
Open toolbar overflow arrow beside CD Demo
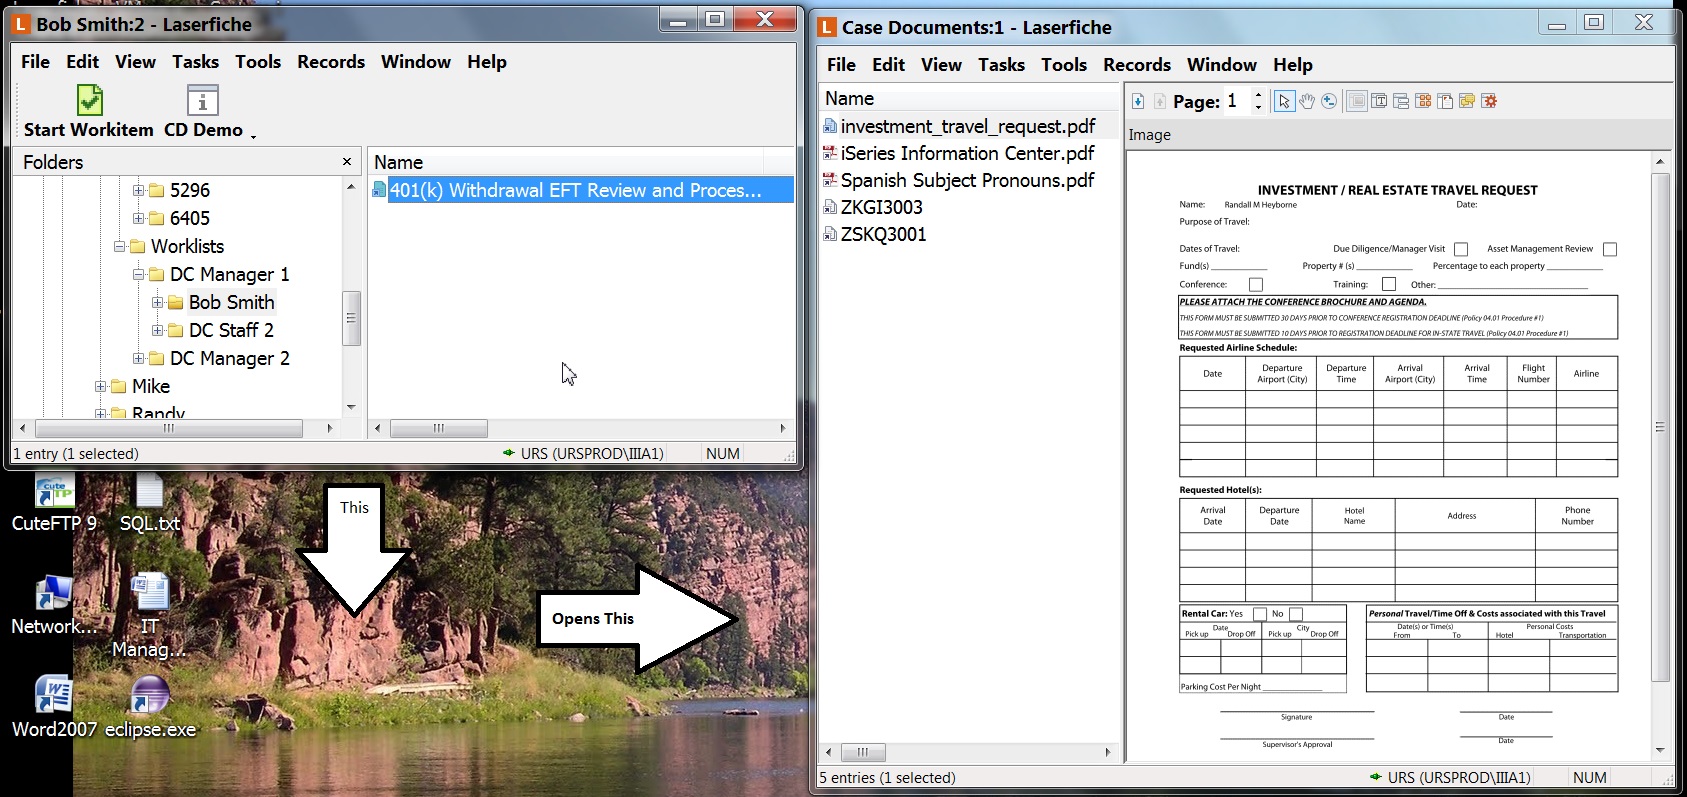253,135
